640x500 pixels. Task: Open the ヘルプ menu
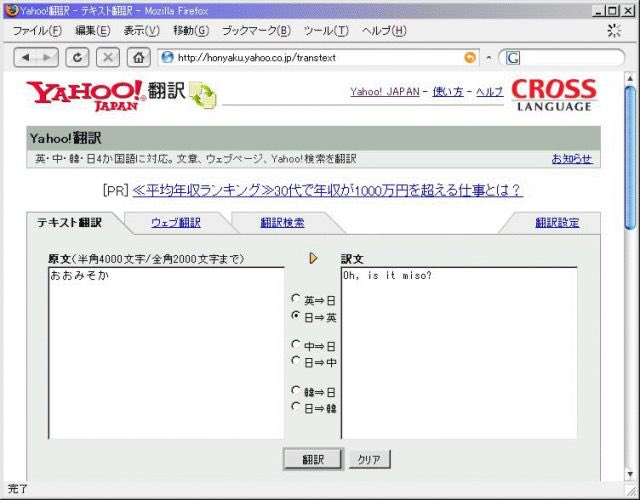(384, 31)
